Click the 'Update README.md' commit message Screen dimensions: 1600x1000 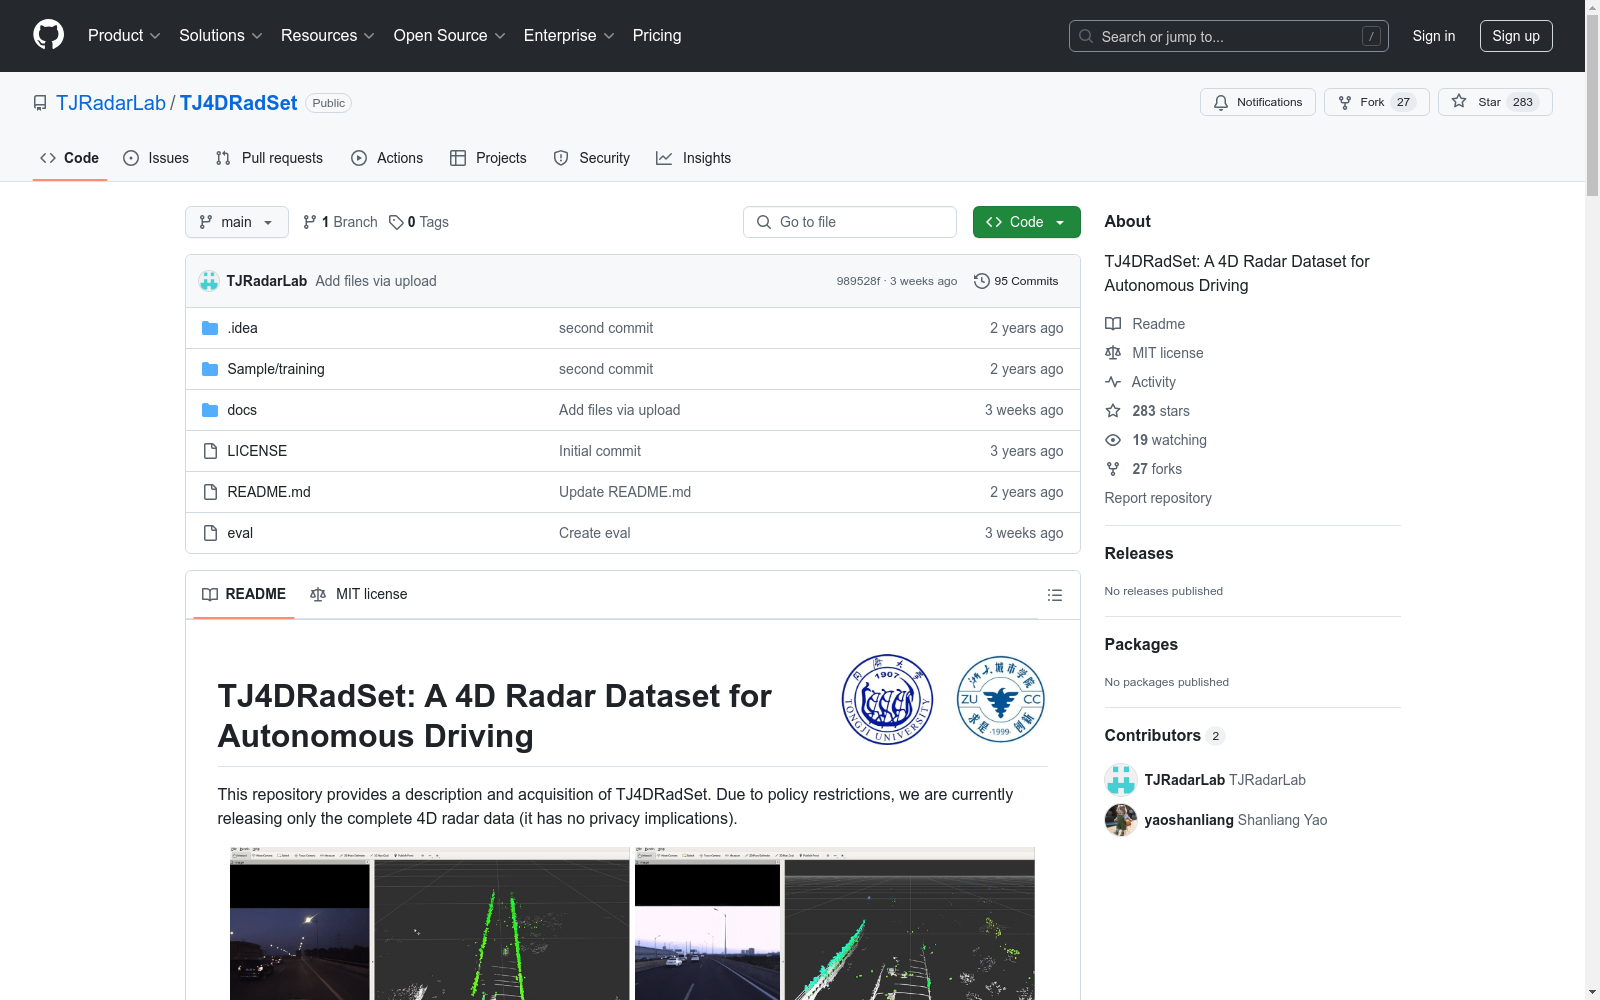[625, 492]
